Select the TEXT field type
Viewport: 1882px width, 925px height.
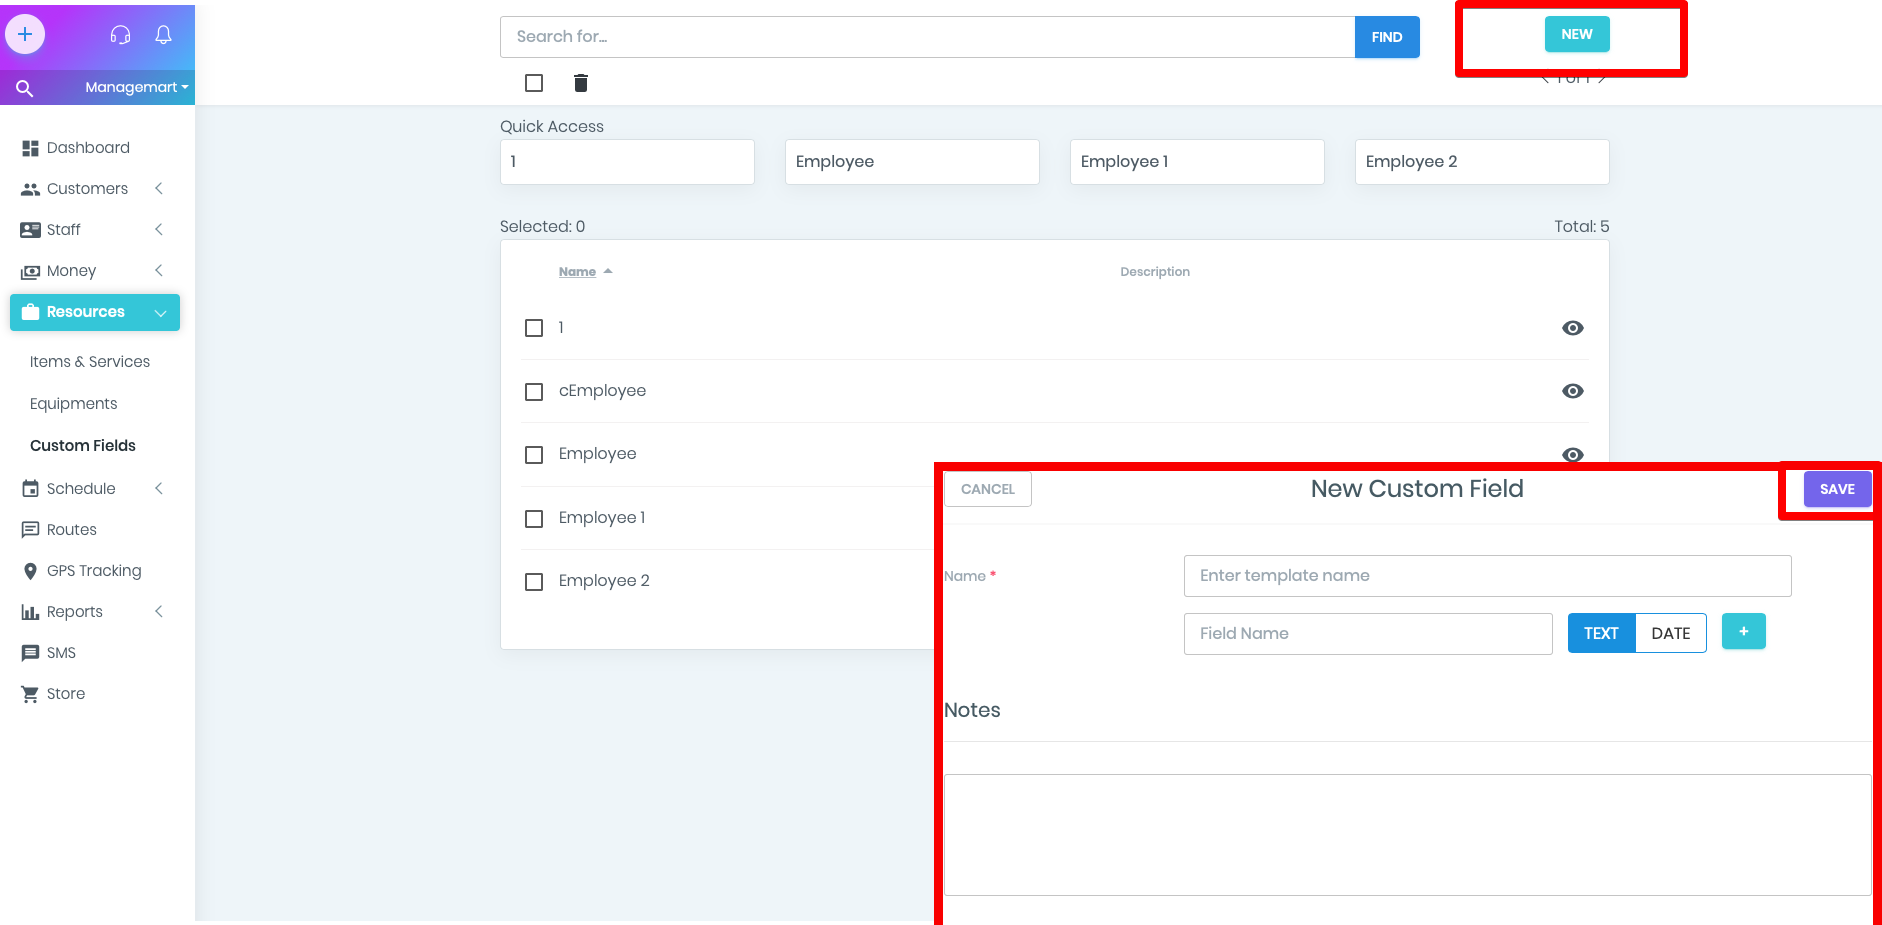(x=1601, y=633)
